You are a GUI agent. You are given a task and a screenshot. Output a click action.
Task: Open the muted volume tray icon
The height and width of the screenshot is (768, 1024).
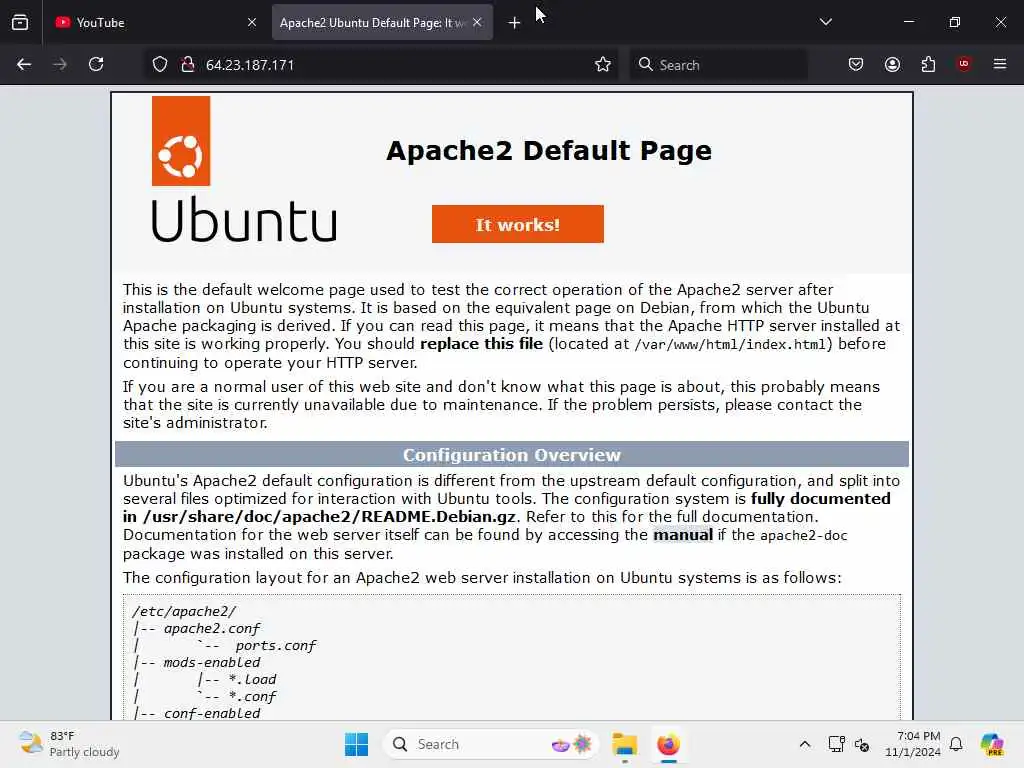(x=861, y=744)
